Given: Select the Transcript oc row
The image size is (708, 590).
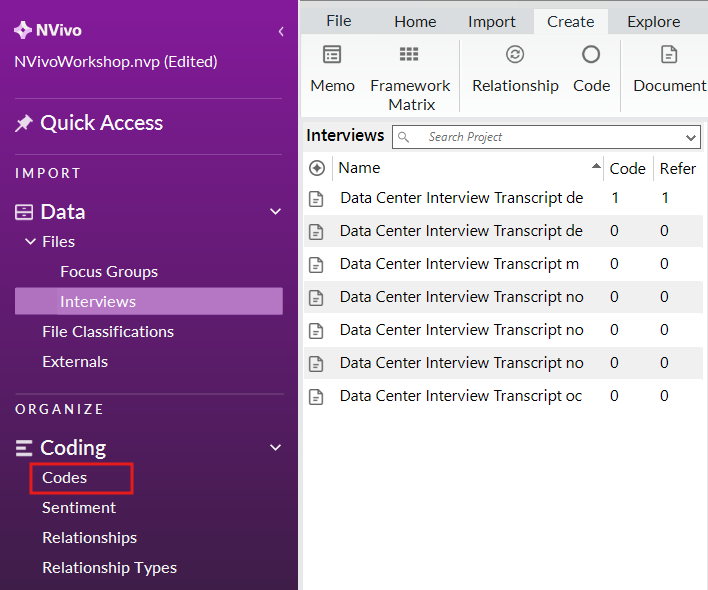Looking at the screenshot, I should click(503, 395).
